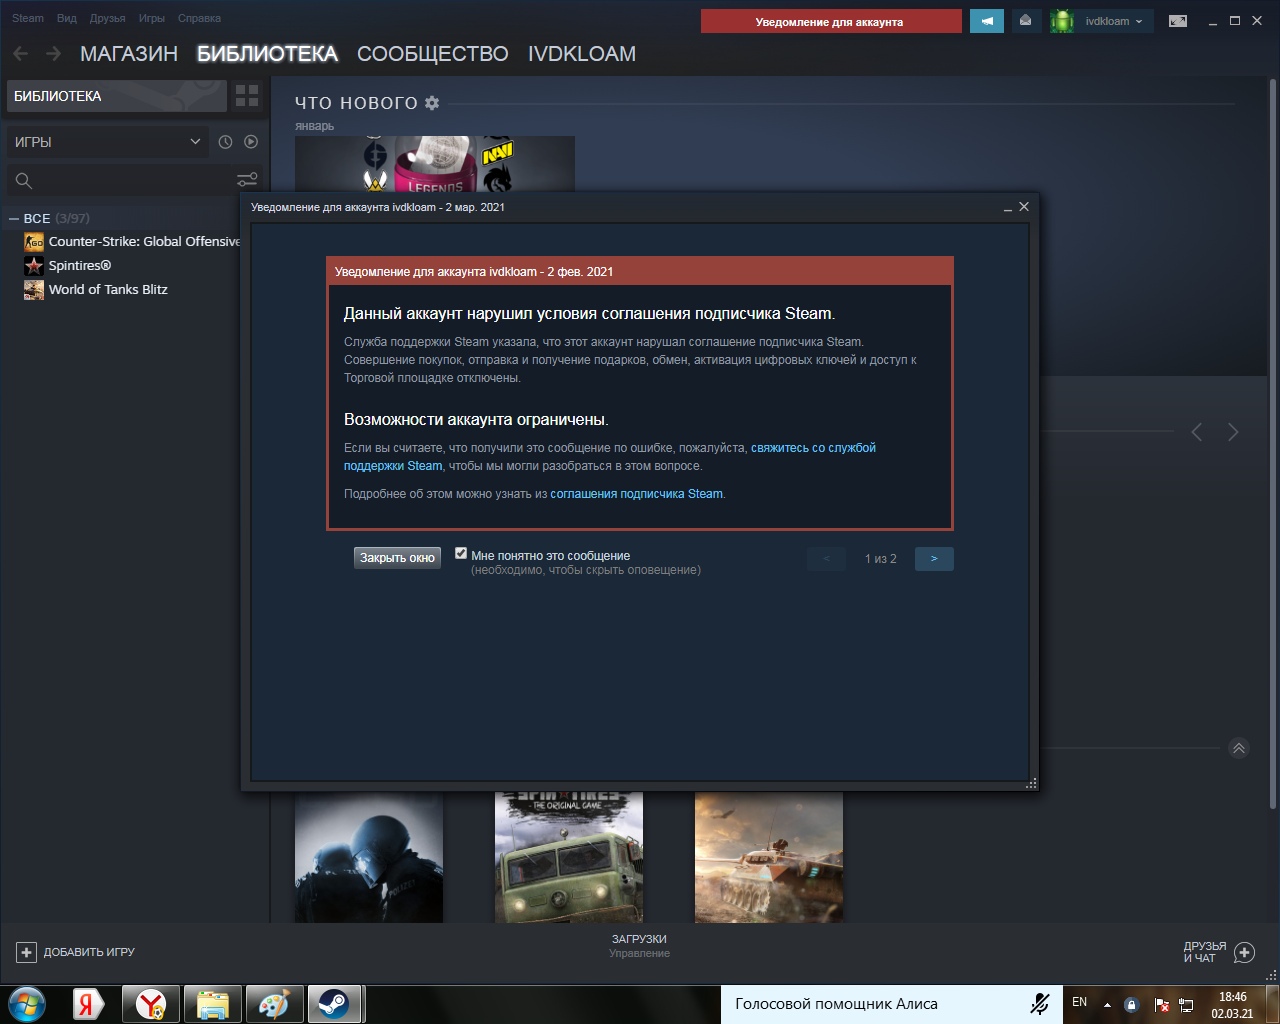Open Paint taskbar icon

(x=273, y=1004)
